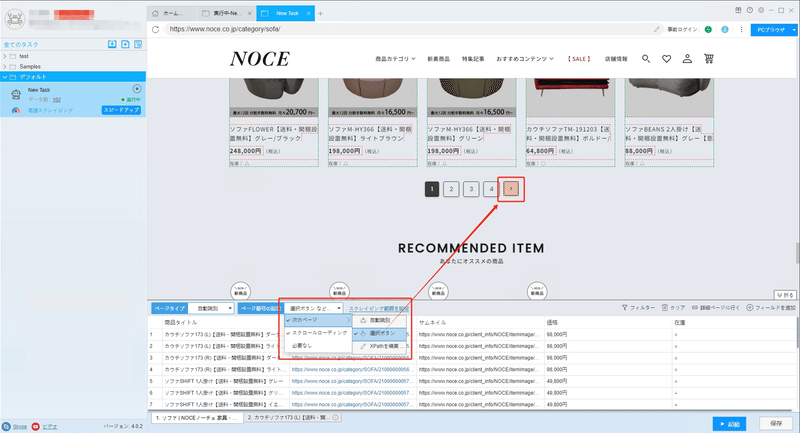The height and width of the screenshot is (433, 800).
Task: Click the next page arrow button
Action: pyautogui.click(x=511, y=189)
